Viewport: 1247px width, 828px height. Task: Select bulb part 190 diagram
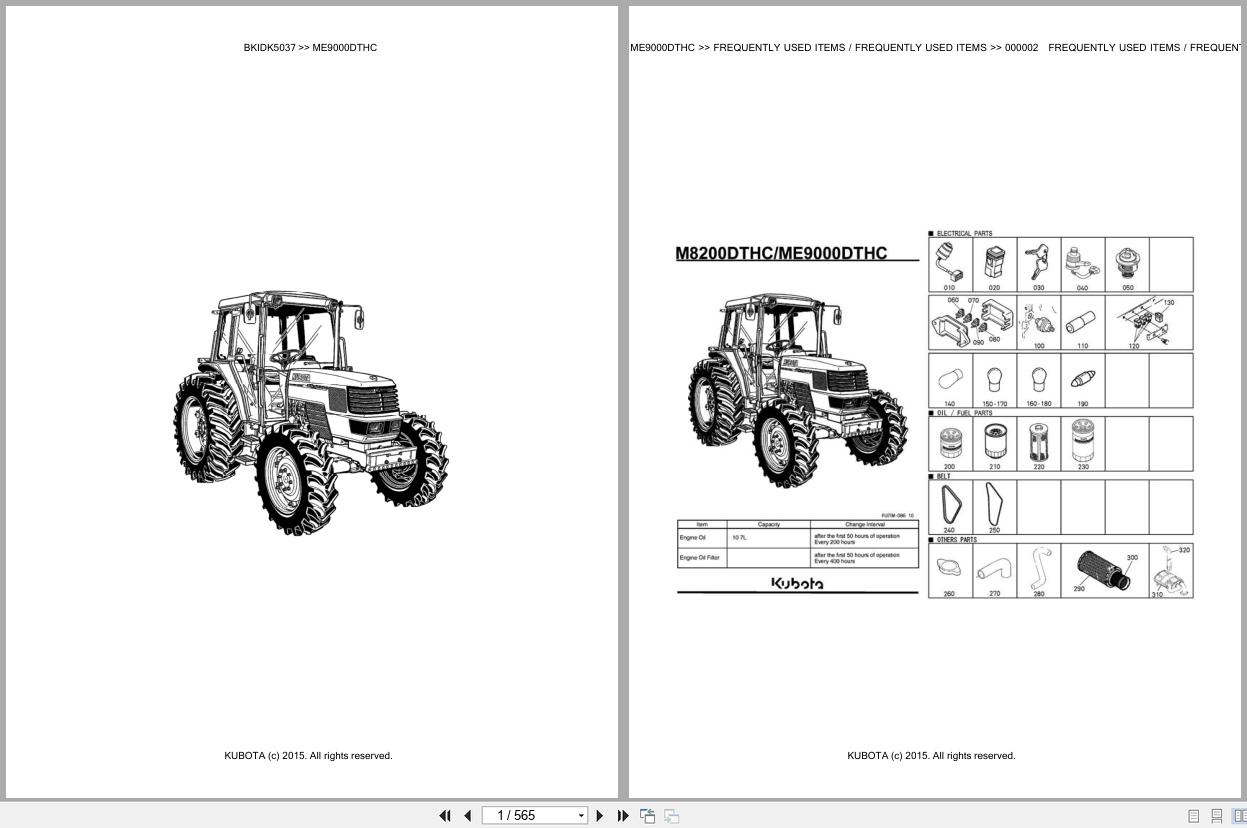[x=1082, y=381]
